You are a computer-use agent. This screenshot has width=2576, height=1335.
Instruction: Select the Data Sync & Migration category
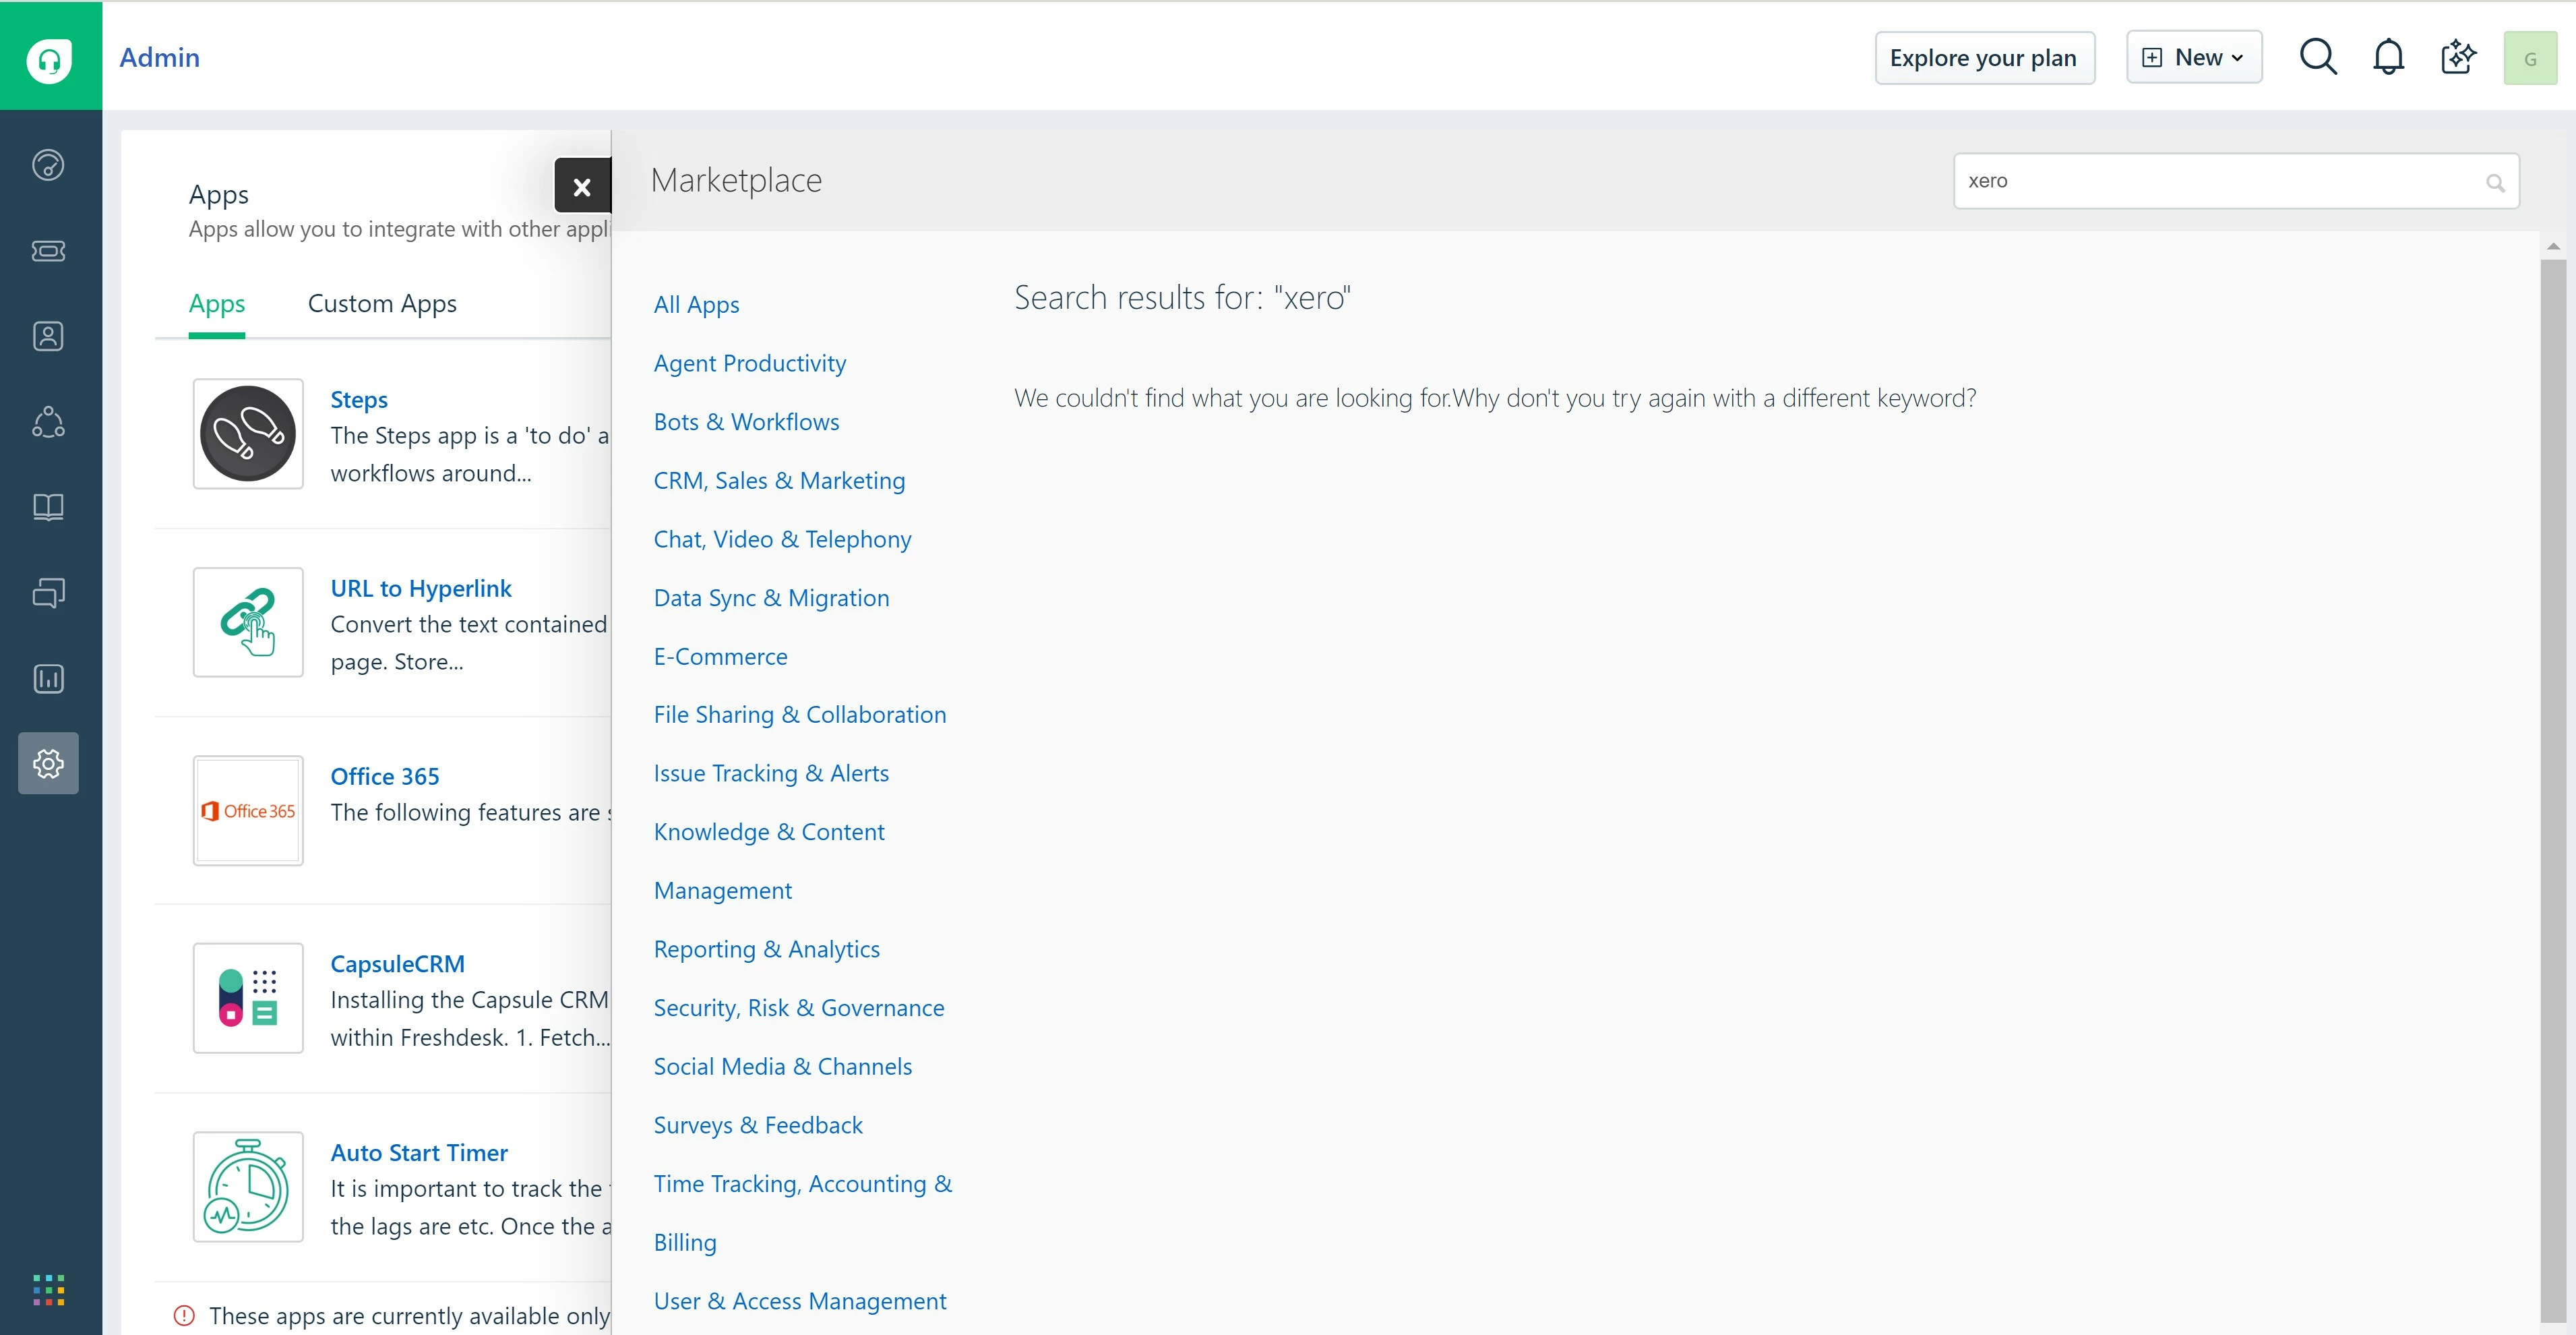771,598
